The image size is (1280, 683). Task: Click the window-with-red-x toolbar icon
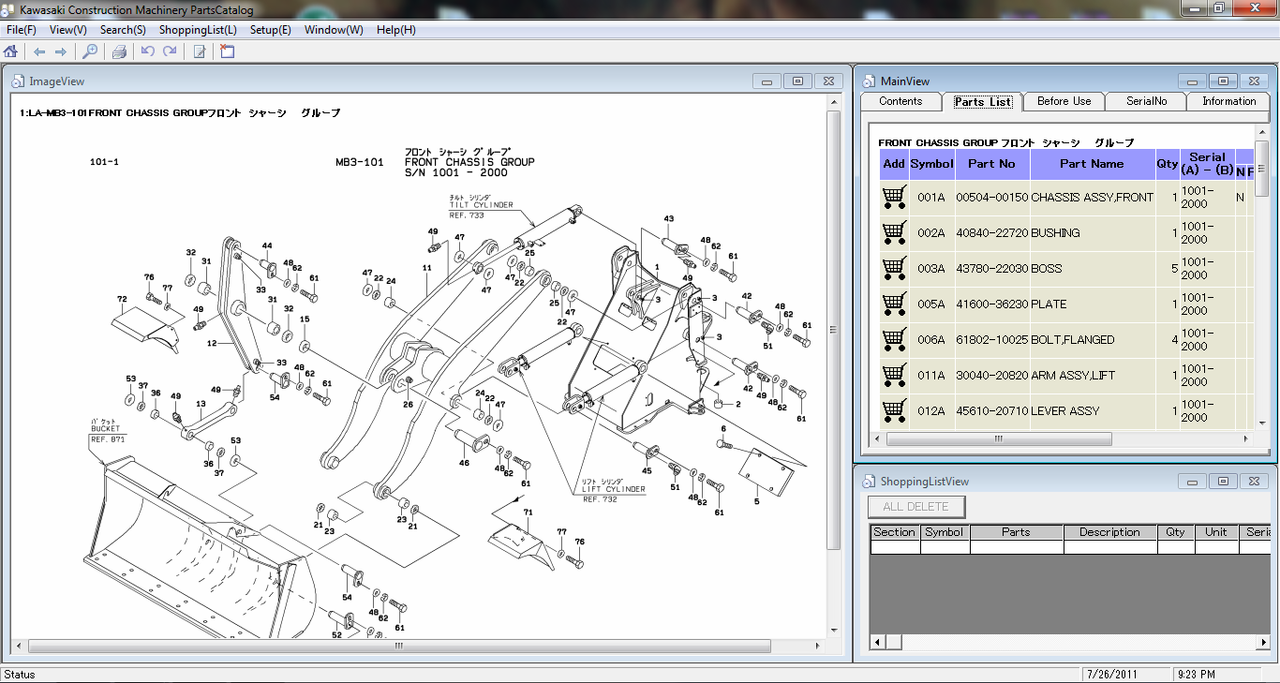(227, 51)
